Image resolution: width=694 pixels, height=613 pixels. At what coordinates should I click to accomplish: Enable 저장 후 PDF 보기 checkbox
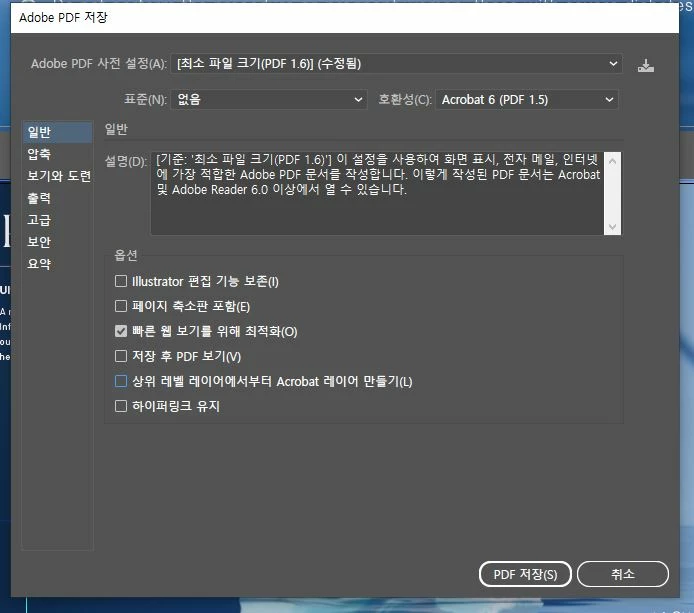(x=121, y=356)
